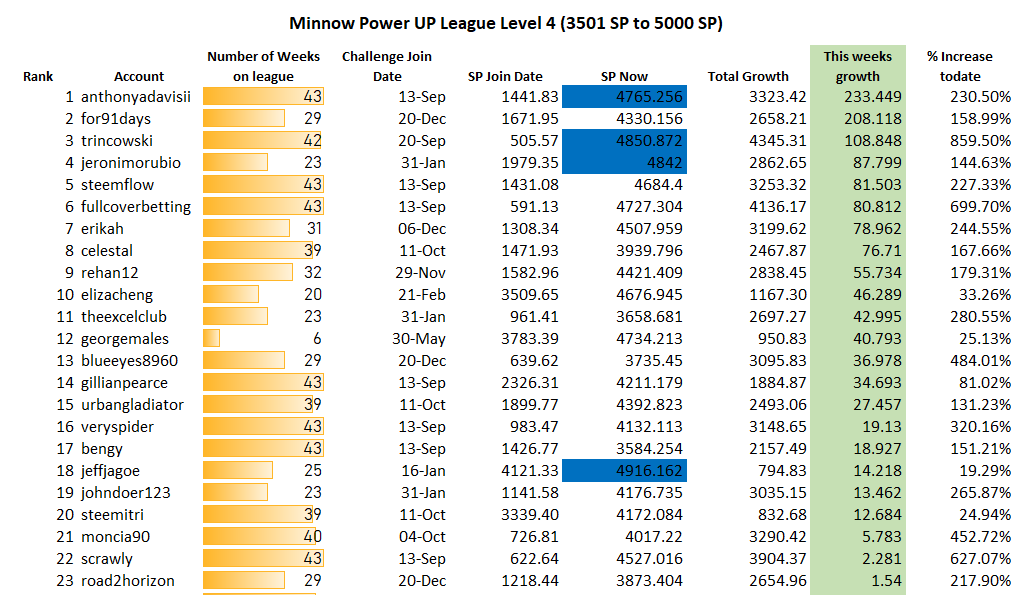The height and width of the screenshot is (595, 1015).
Task: Click join date cell 16-Jan
Action: pos(423,471)
